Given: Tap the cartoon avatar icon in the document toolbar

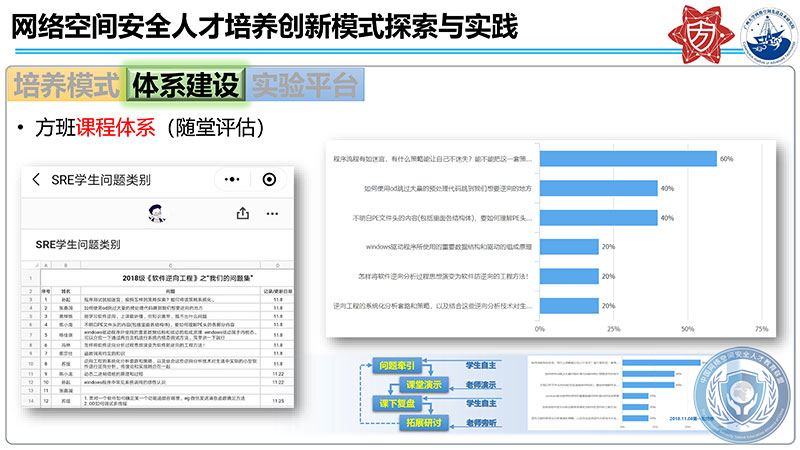Looking at the screenshot, I should 157,214.
